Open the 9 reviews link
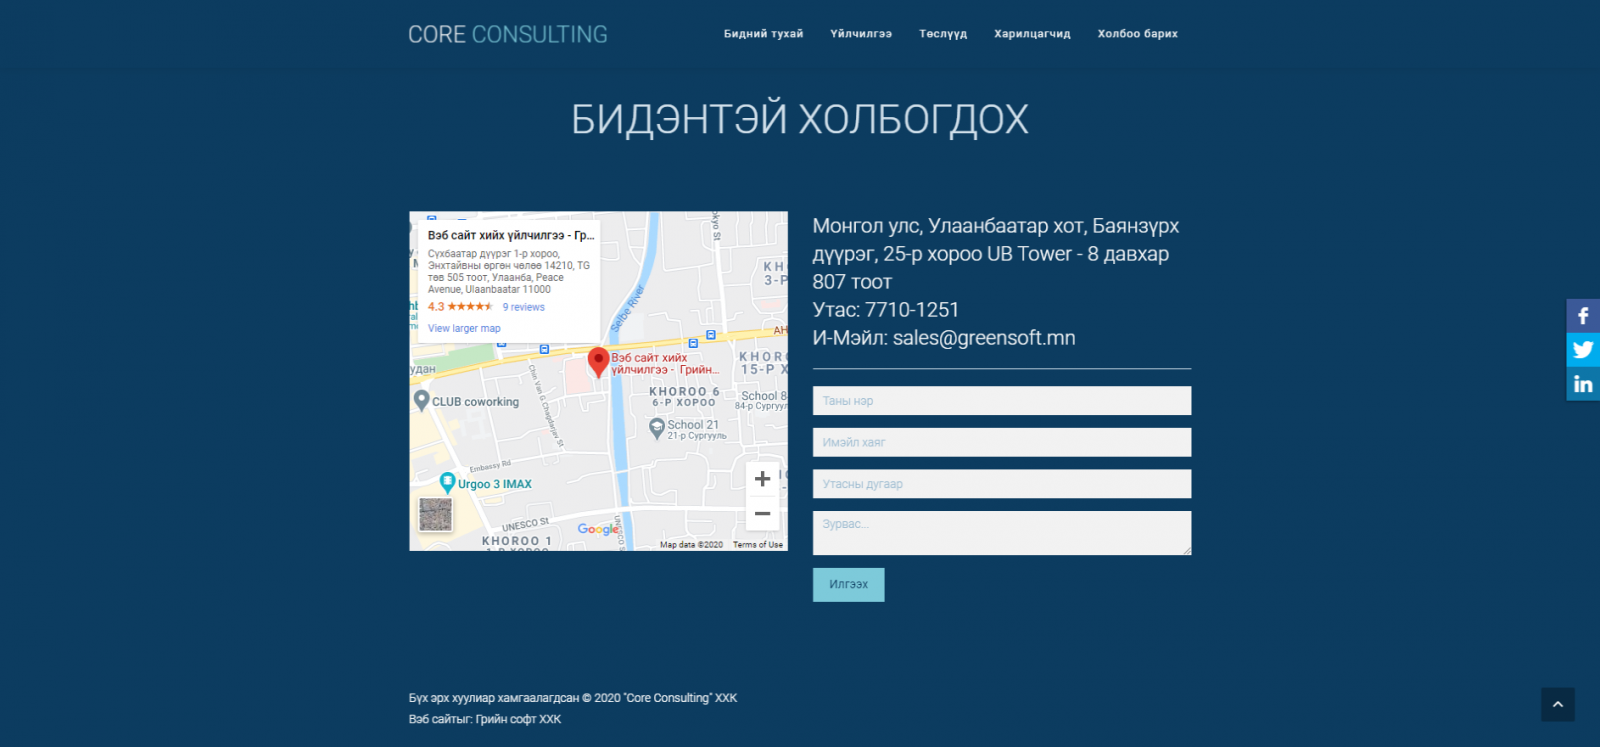 tap(523, 307)
